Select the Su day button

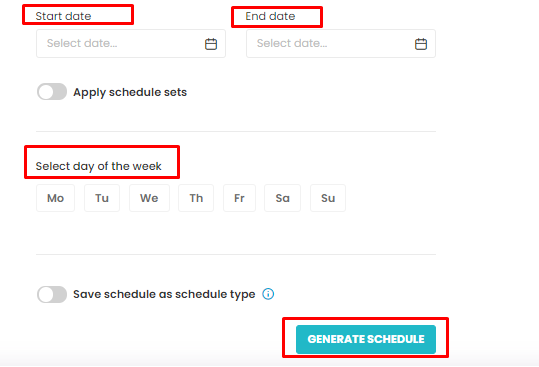(328, 198)
